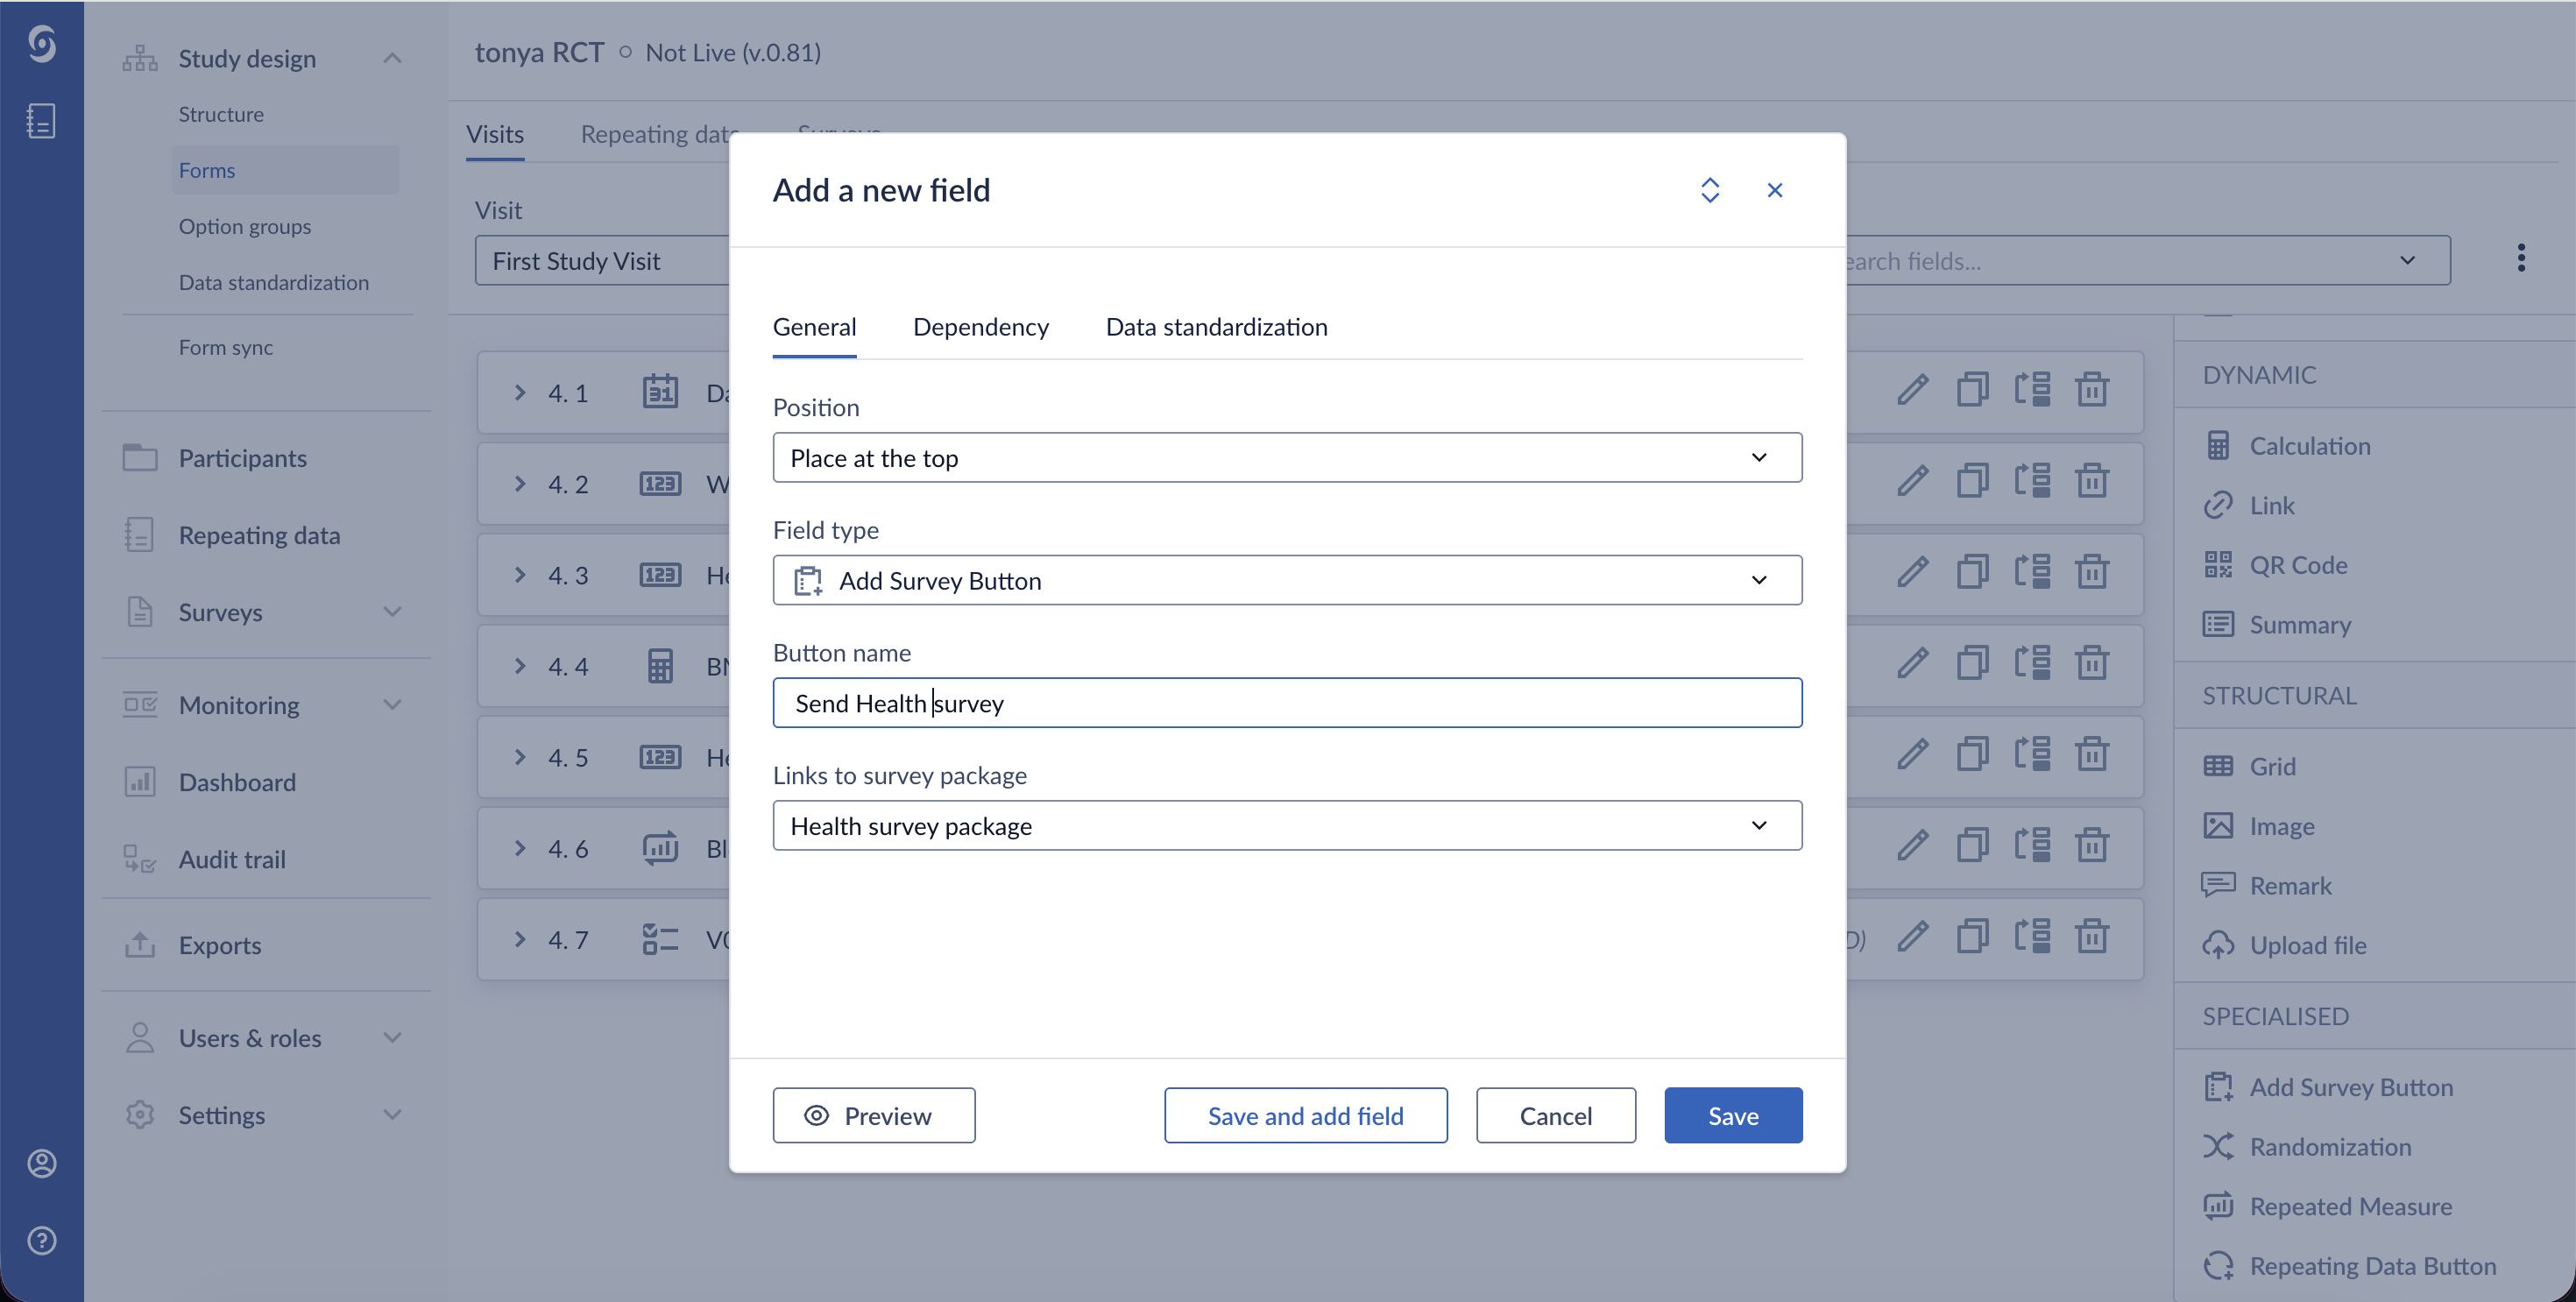Screen dimensions: 2576x1302
Task: Click into the Button name input field
Action: pos(1287,703)
